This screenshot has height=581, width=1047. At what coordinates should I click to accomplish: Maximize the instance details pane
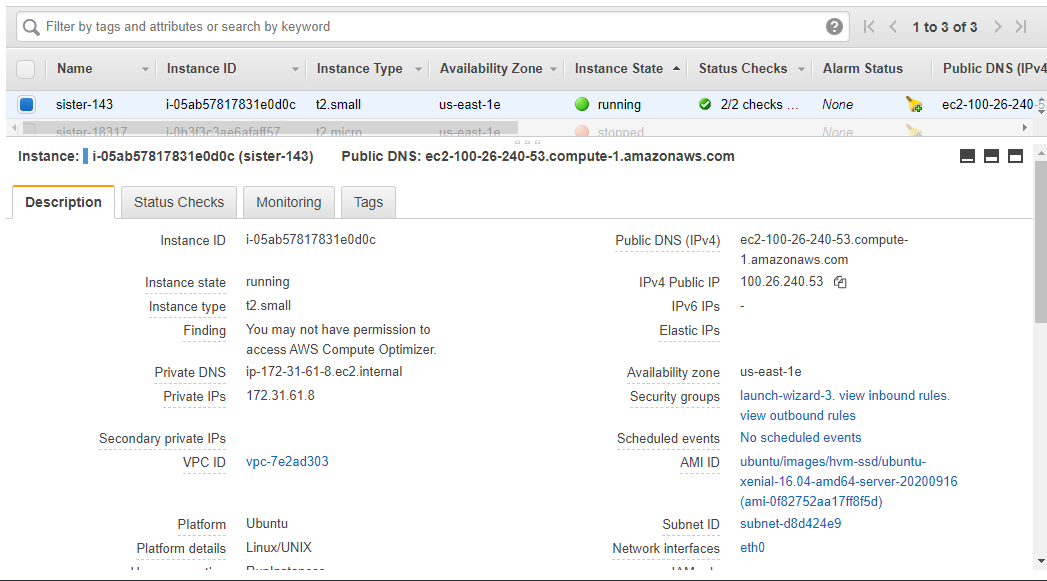tap(1015, 156)
